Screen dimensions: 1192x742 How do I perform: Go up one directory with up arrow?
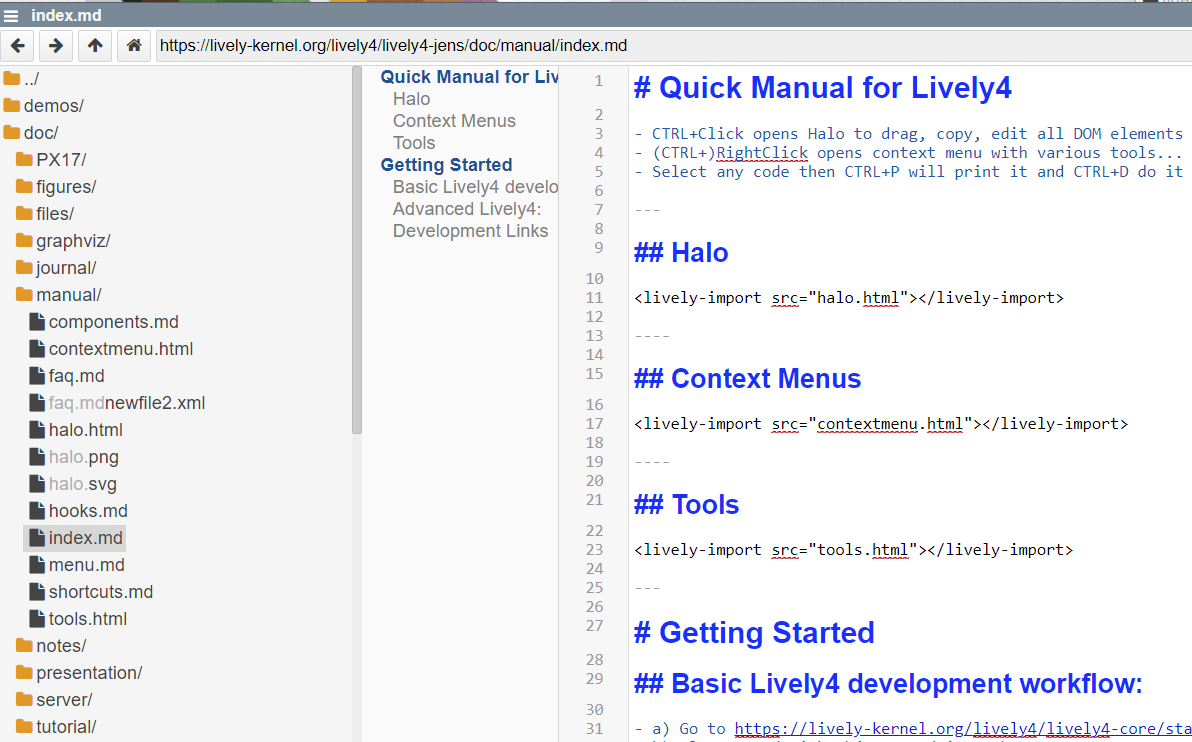point(94,45)
